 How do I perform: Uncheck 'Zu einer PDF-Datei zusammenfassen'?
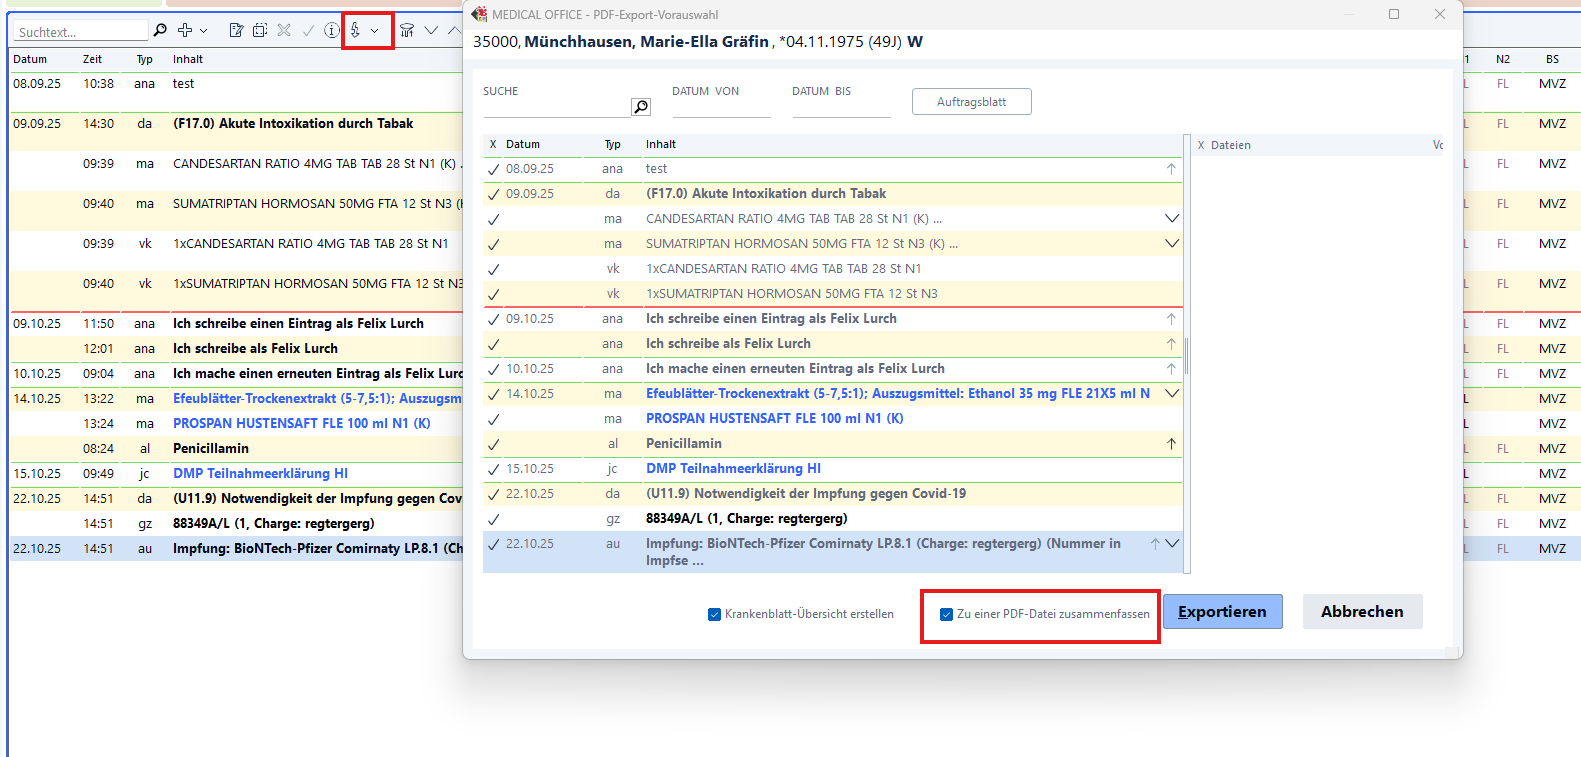coord(946,614)
